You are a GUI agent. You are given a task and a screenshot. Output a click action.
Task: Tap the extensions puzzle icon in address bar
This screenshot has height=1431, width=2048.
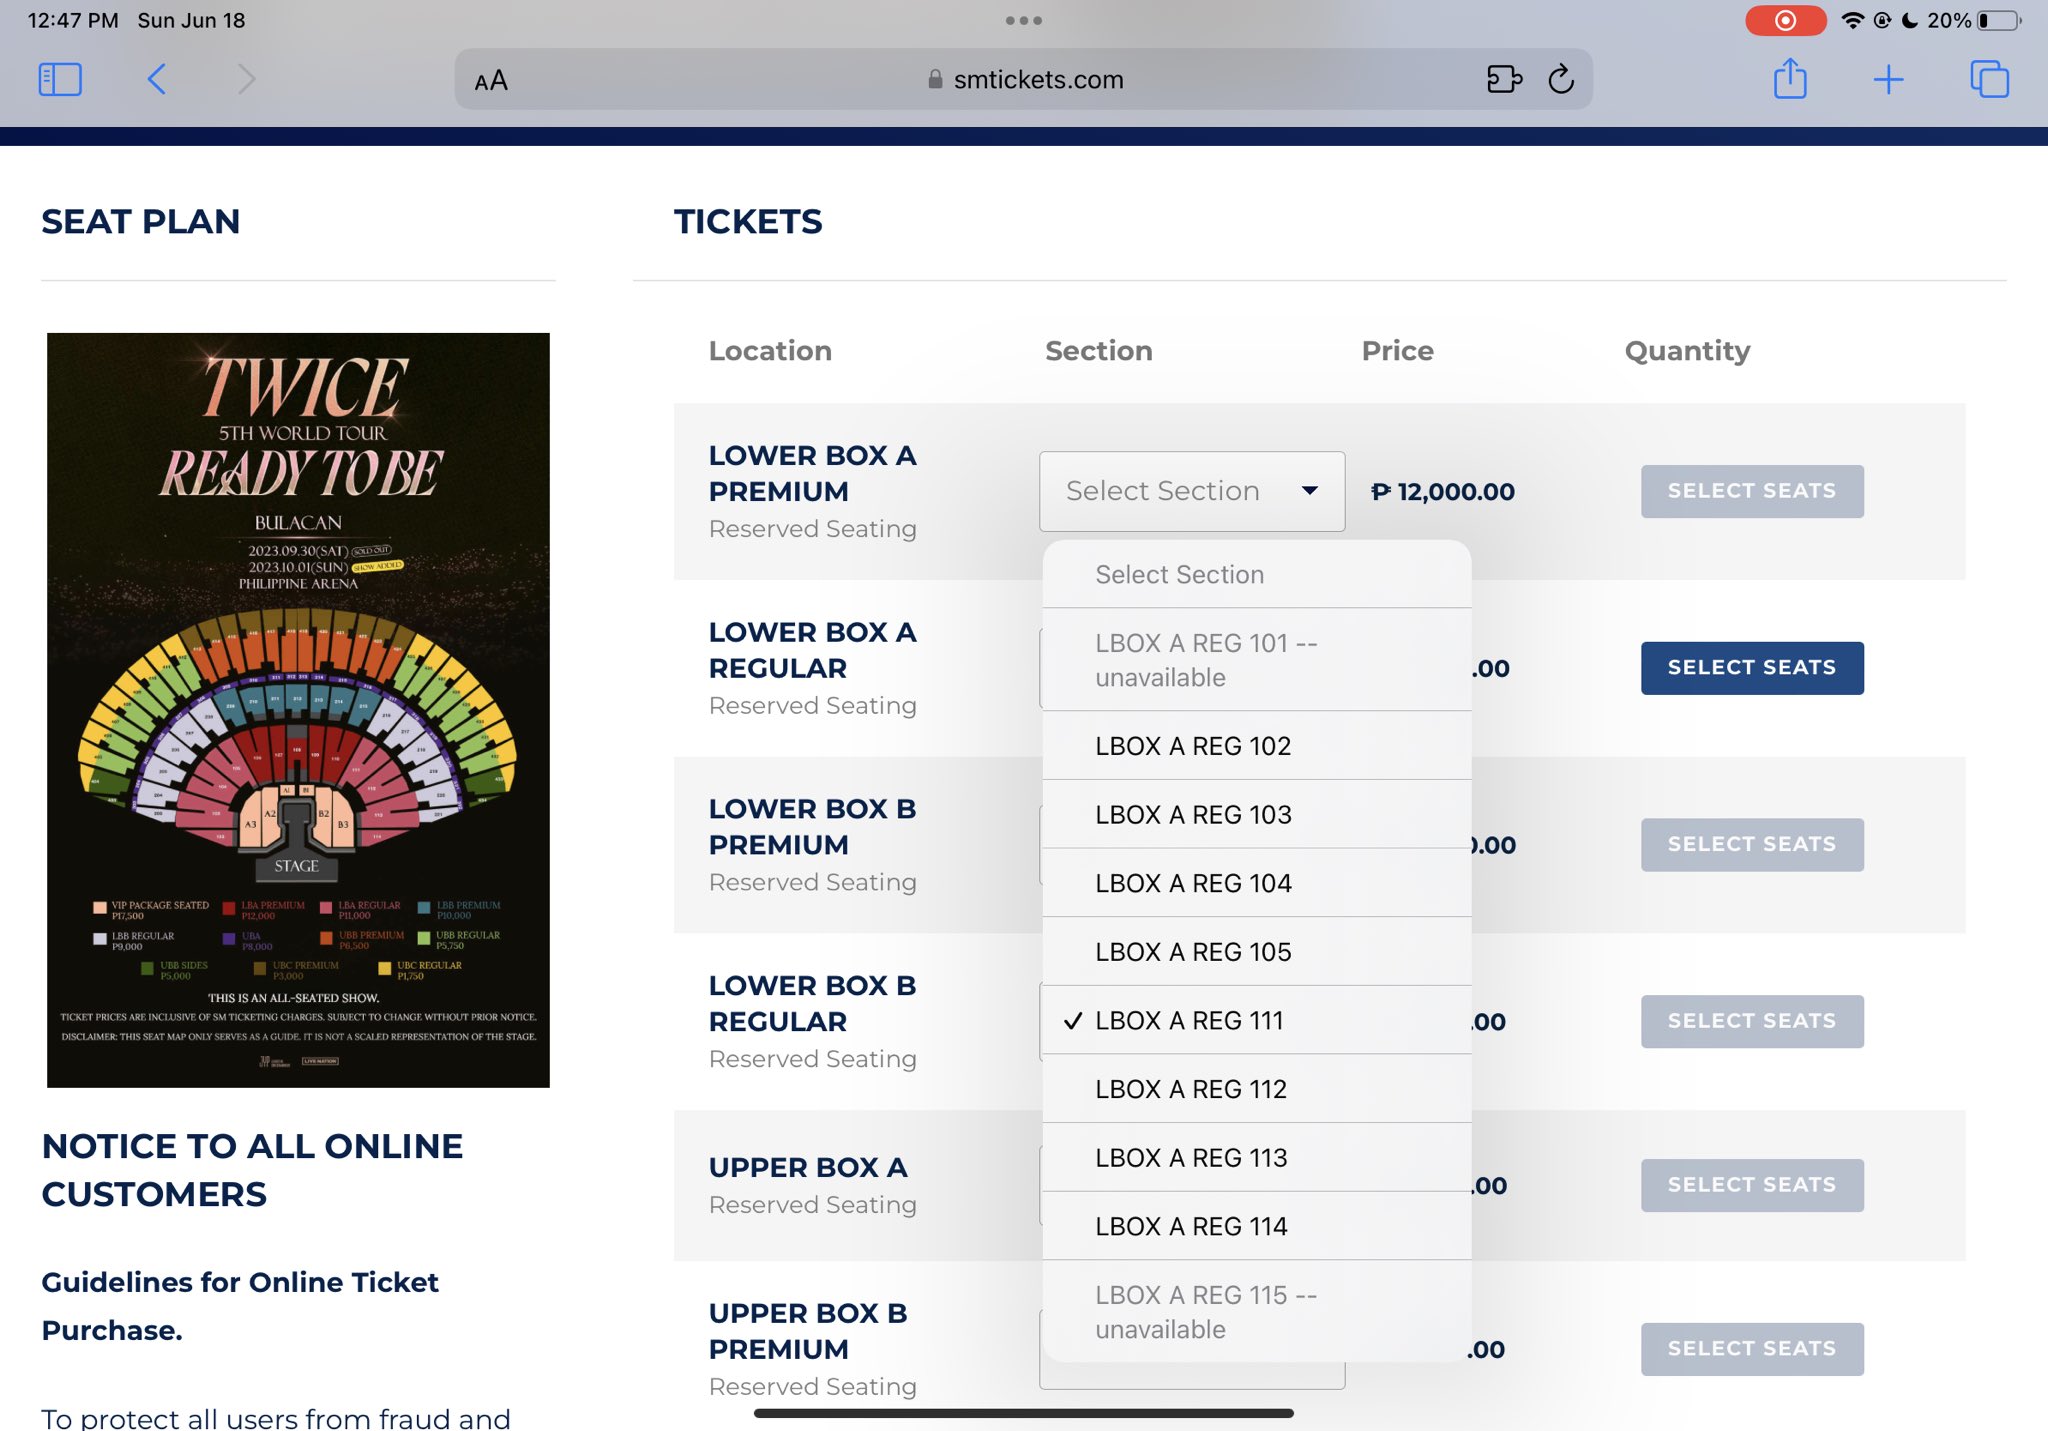pyautogui.click(x=1503, y=79)
